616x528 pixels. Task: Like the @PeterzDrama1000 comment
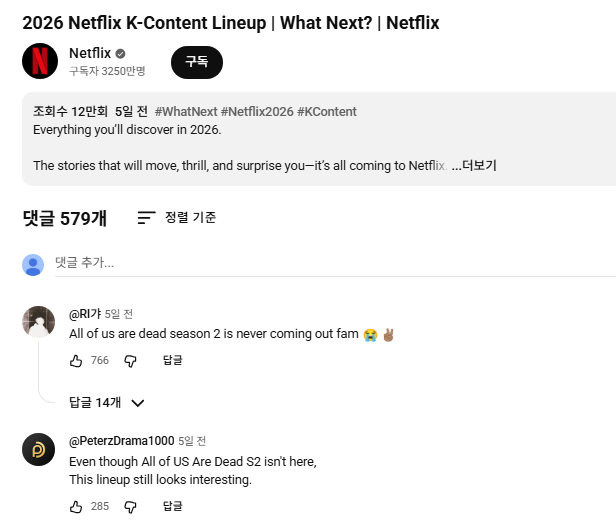77,507
